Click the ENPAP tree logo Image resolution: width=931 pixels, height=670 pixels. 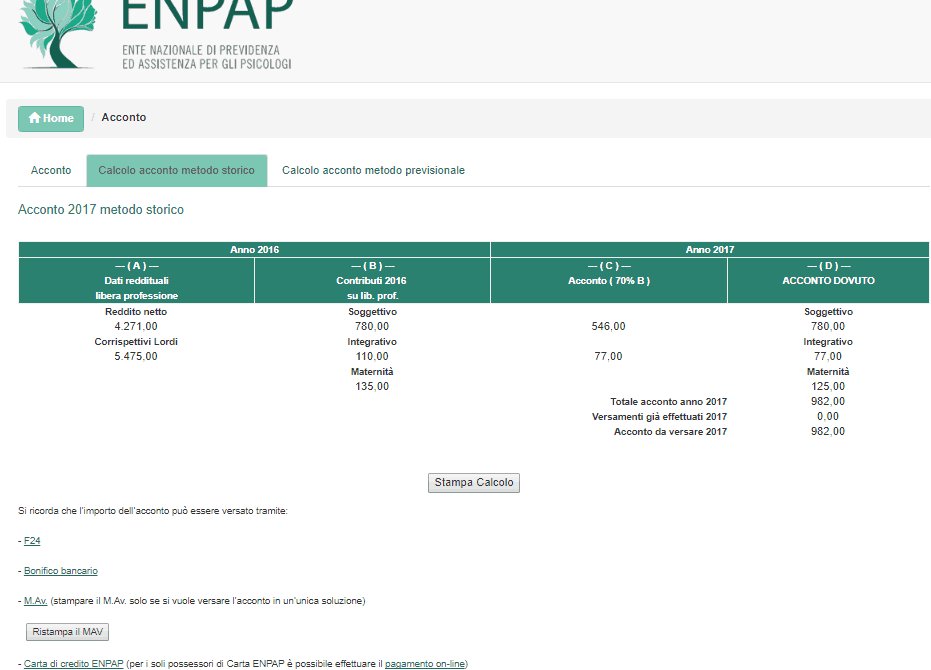57,33
